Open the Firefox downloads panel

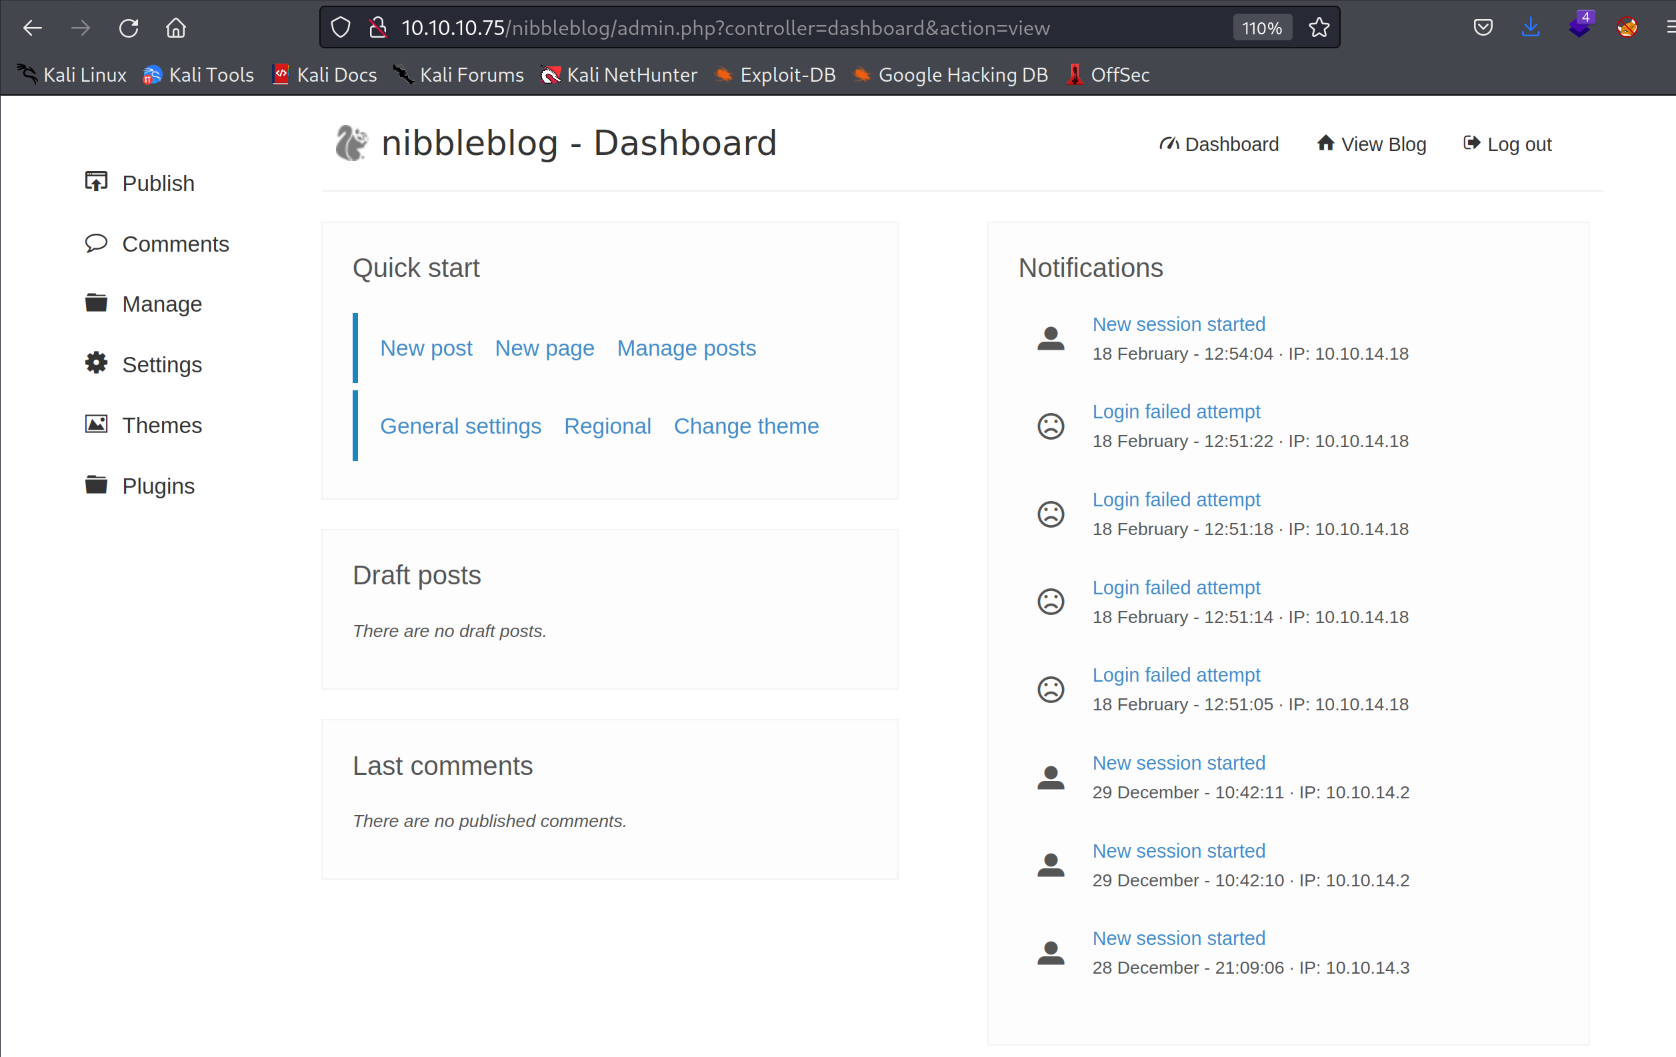click(x=1530, y=28)
